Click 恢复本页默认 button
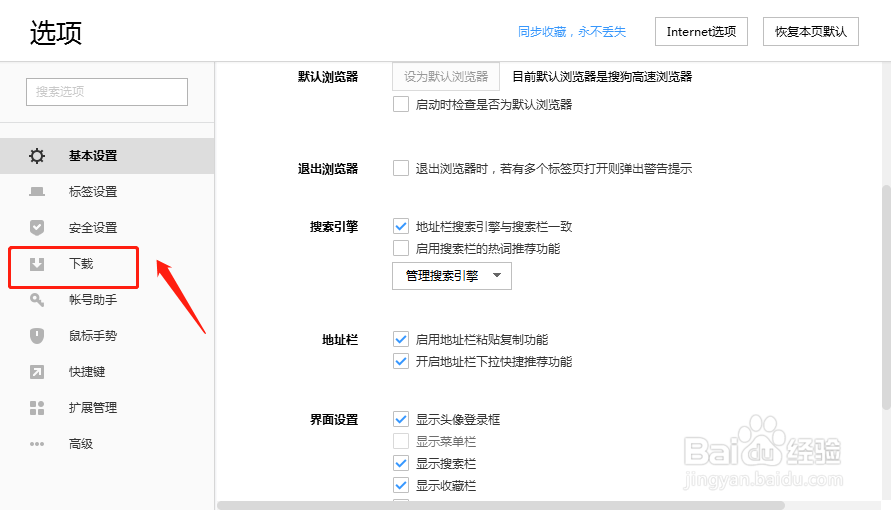This screenshot has height=510, width=891. click(x=811, y=32)
